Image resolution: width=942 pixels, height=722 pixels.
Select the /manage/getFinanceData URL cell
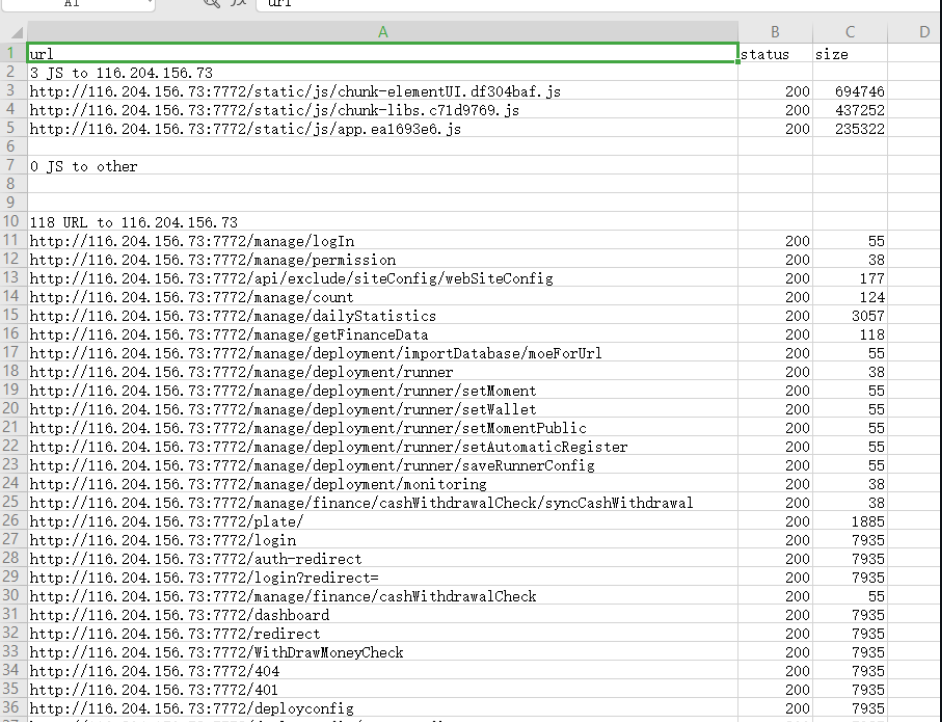[383, 335]
